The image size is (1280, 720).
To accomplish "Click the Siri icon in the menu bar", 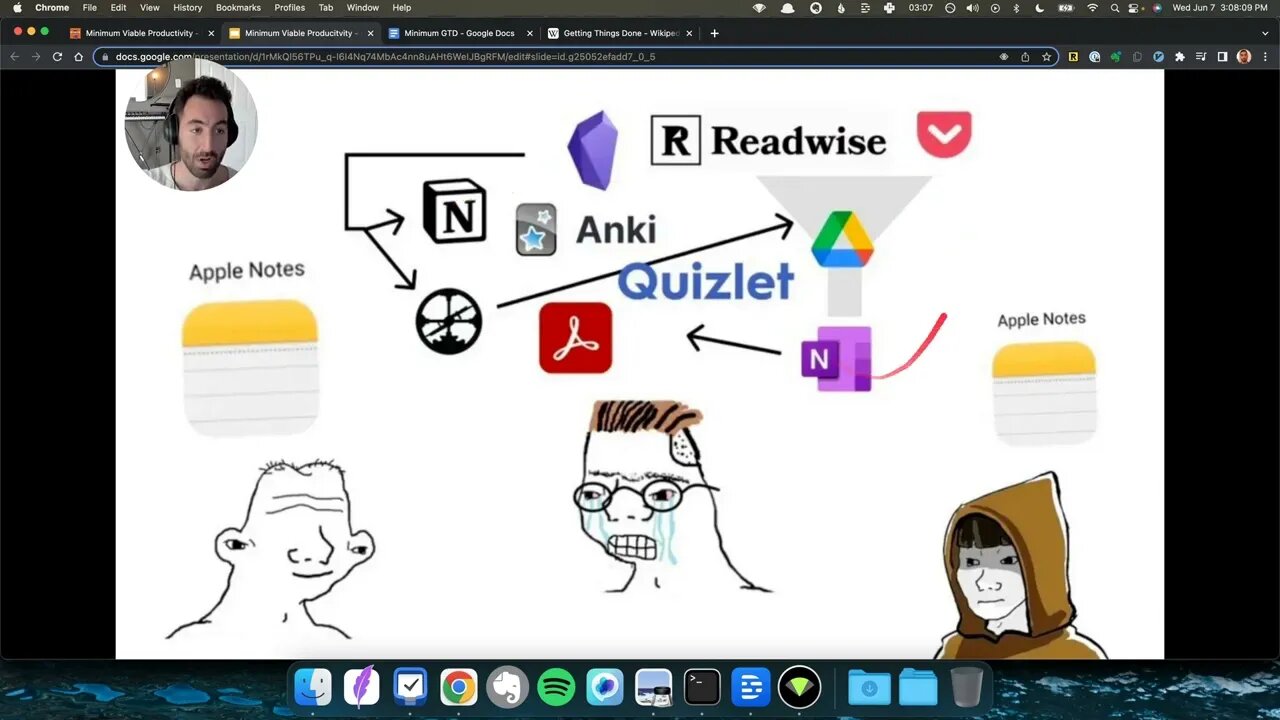I will coord(1157,7).
